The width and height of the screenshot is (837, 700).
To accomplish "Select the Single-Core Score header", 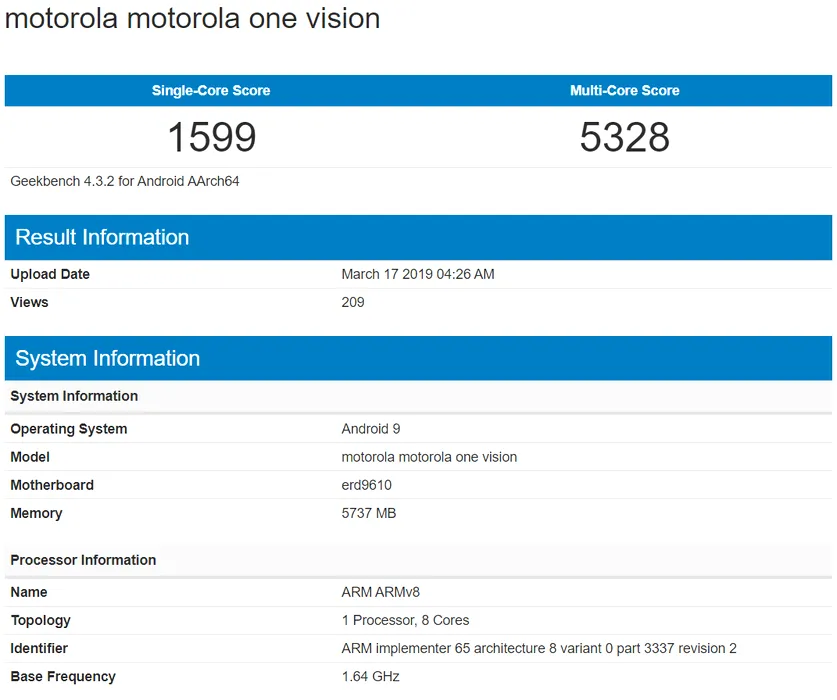I will (x=211, y=90).
